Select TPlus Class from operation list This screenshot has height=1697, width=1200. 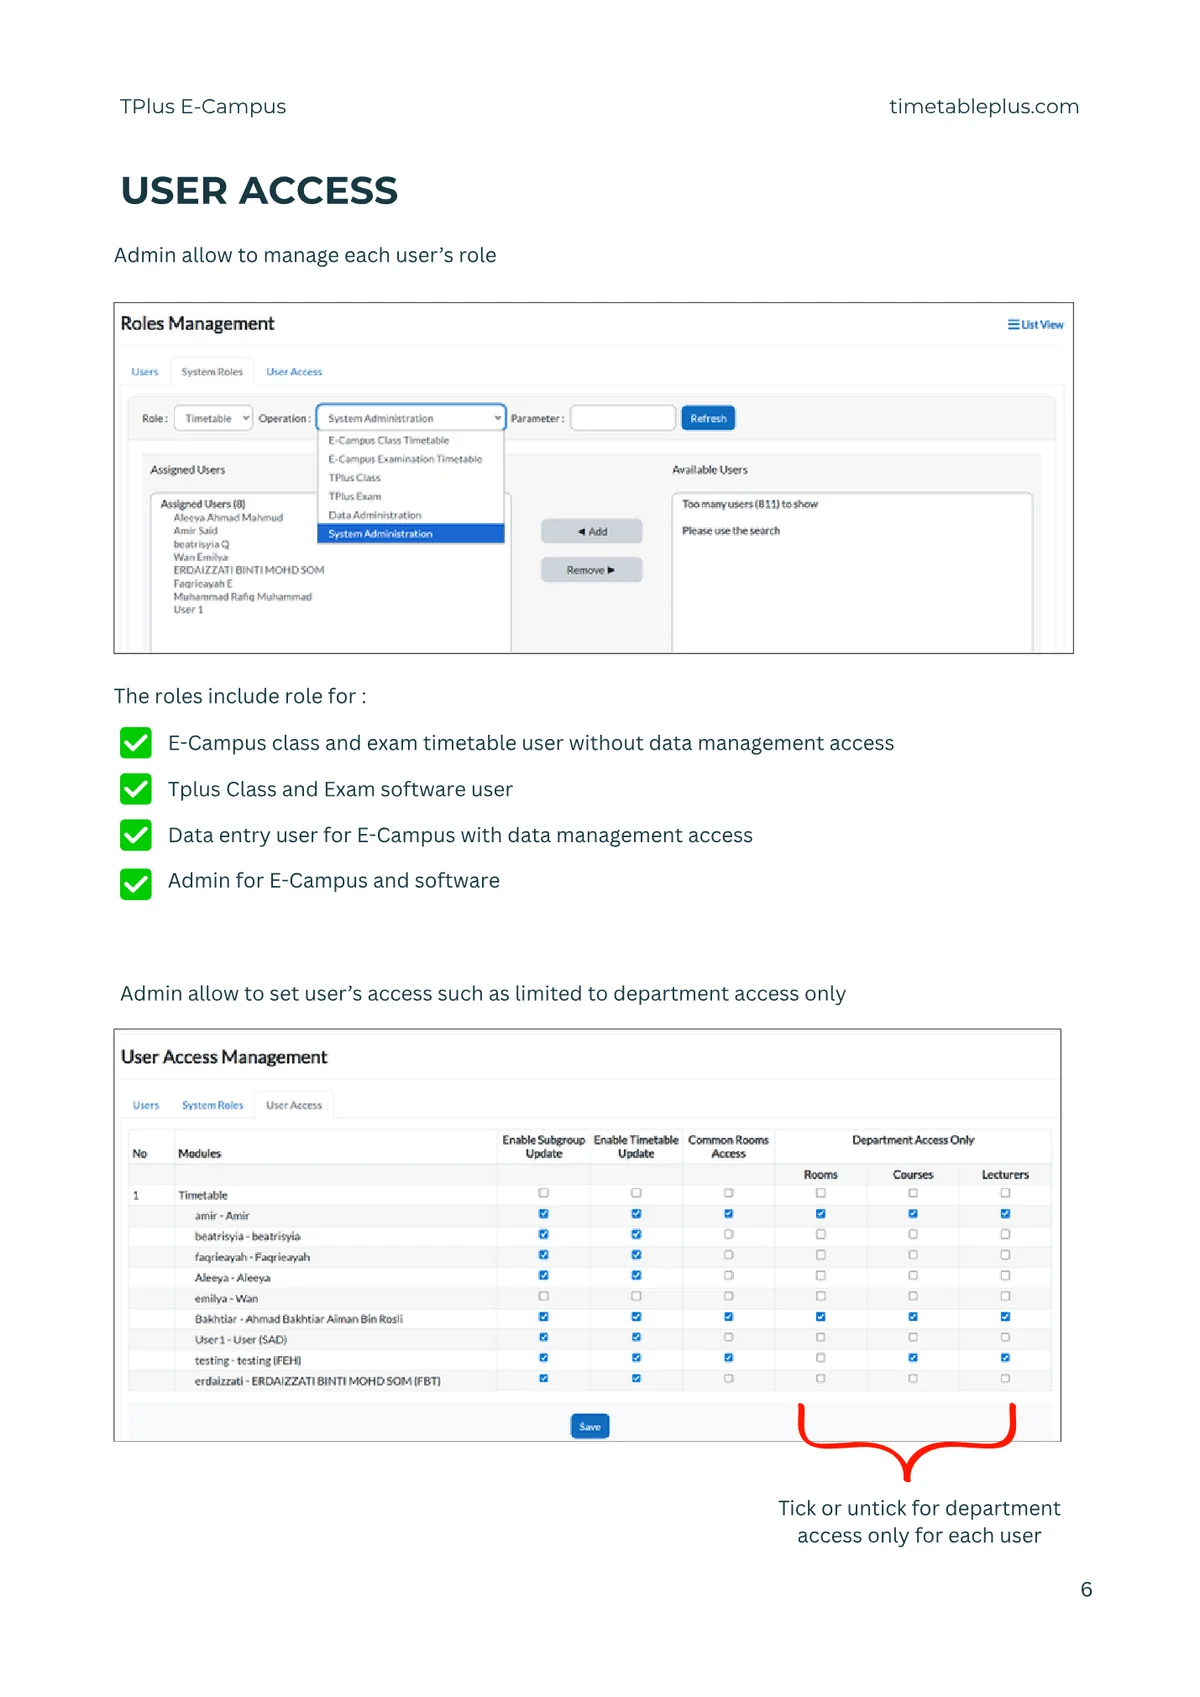tap(354, 478)
